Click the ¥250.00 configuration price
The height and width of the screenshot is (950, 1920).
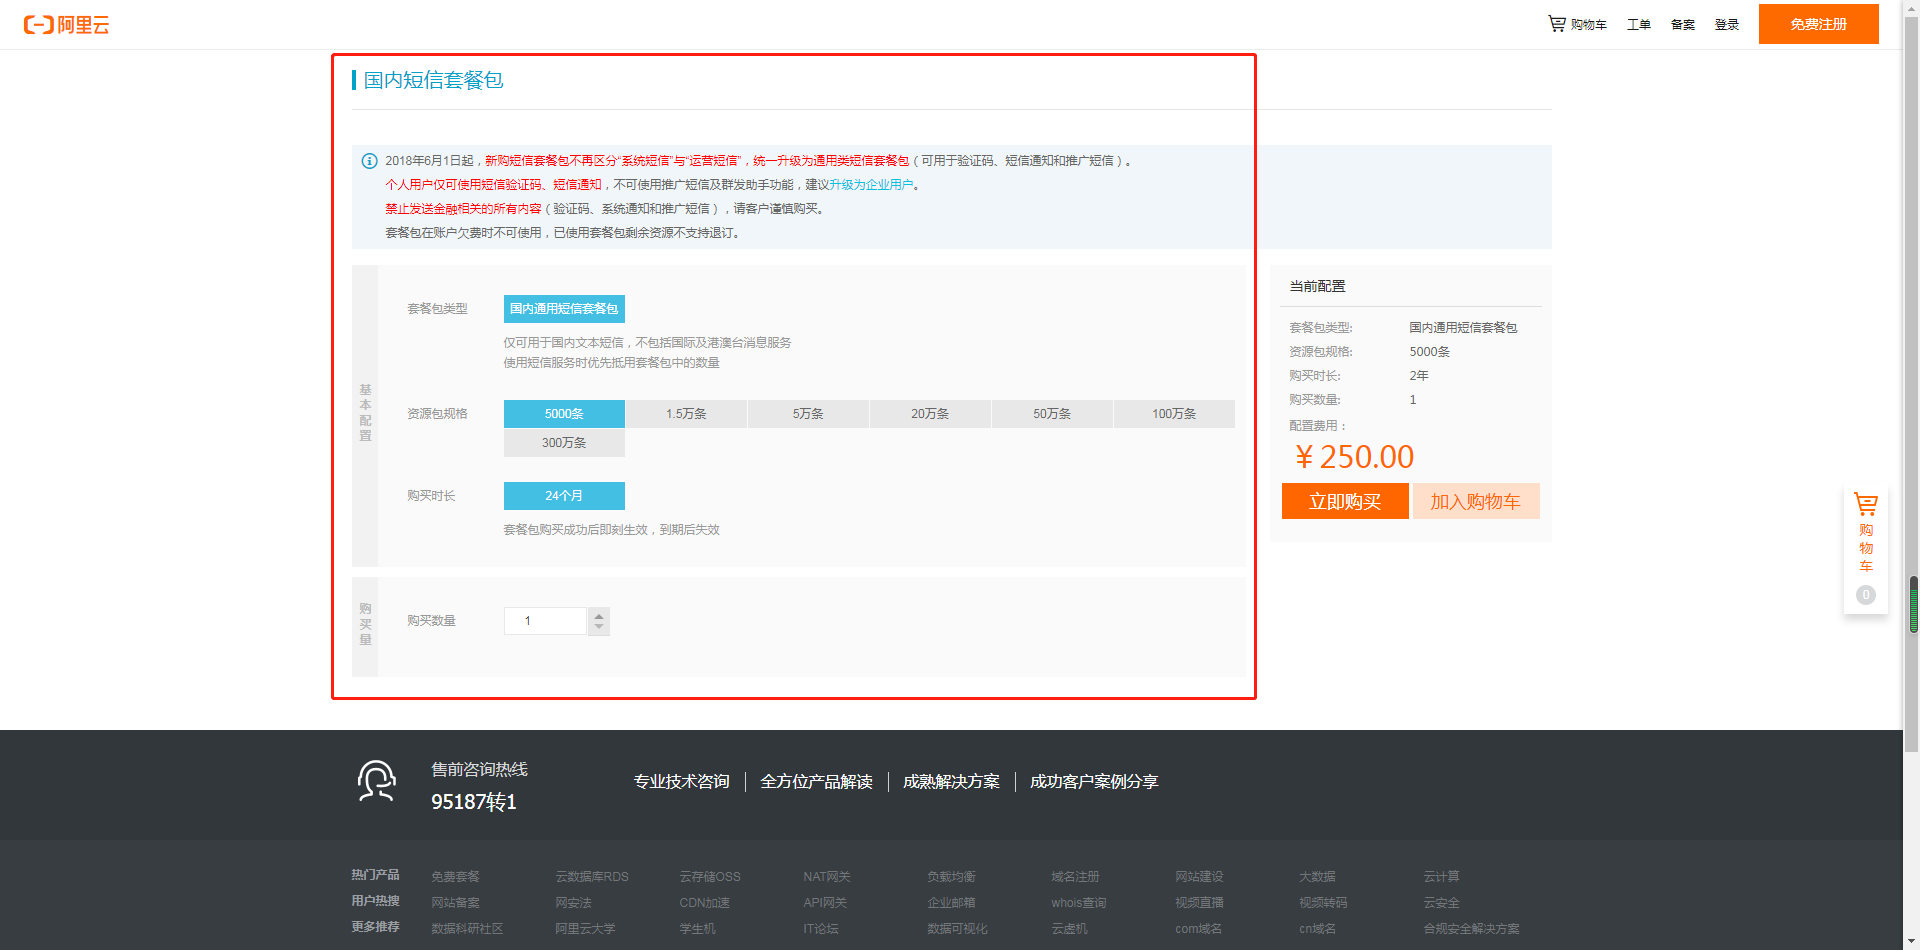click(1354, 457)
